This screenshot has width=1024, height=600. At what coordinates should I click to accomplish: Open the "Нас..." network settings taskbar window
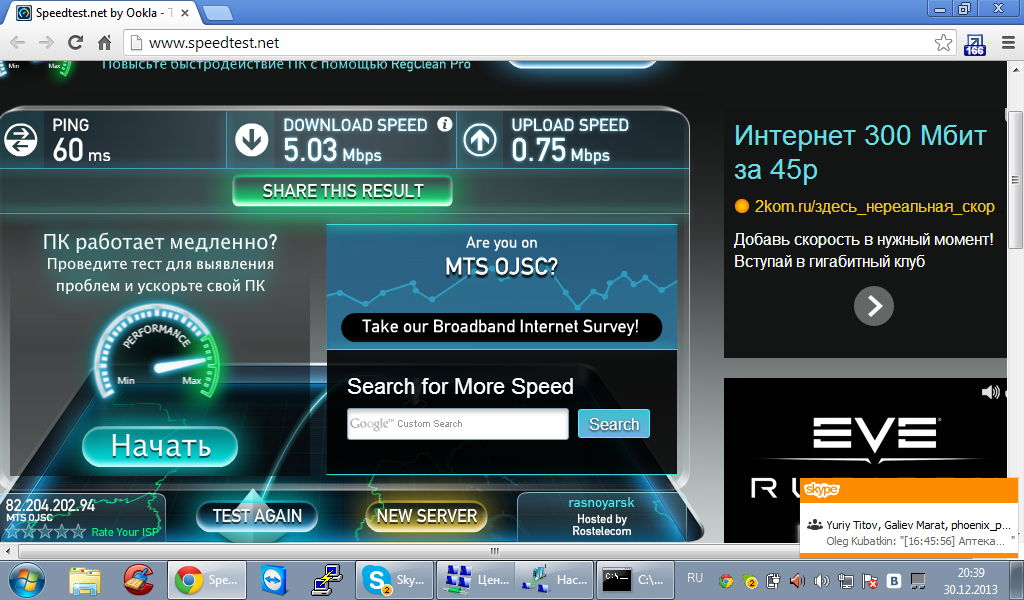[x=554, y=580]
